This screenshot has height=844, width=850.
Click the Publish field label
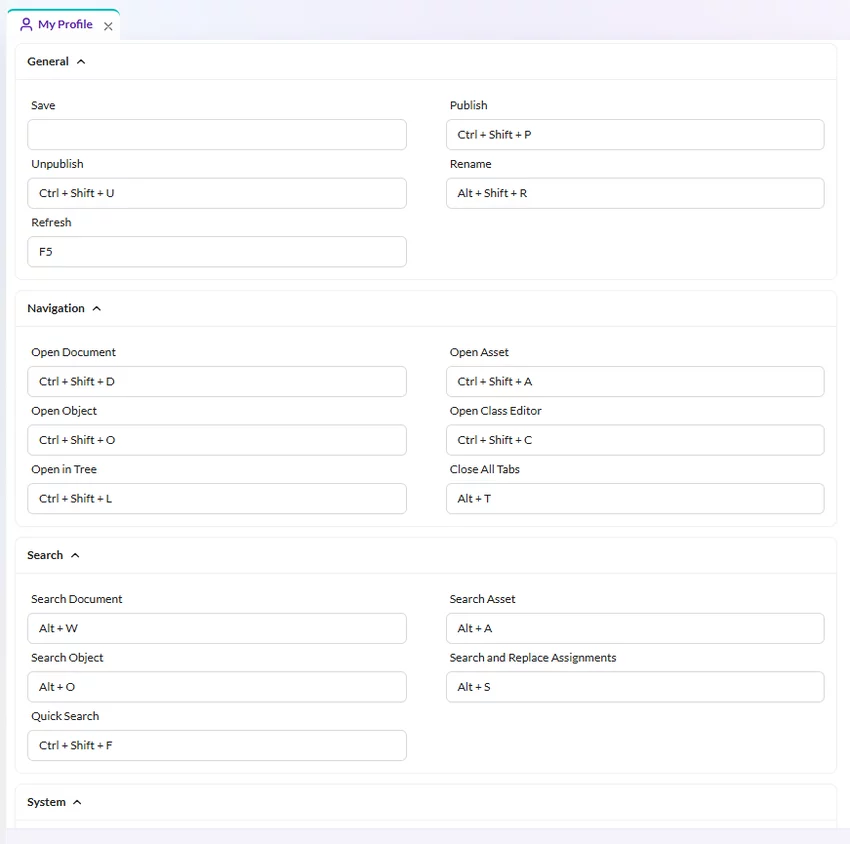coord(468,106)
